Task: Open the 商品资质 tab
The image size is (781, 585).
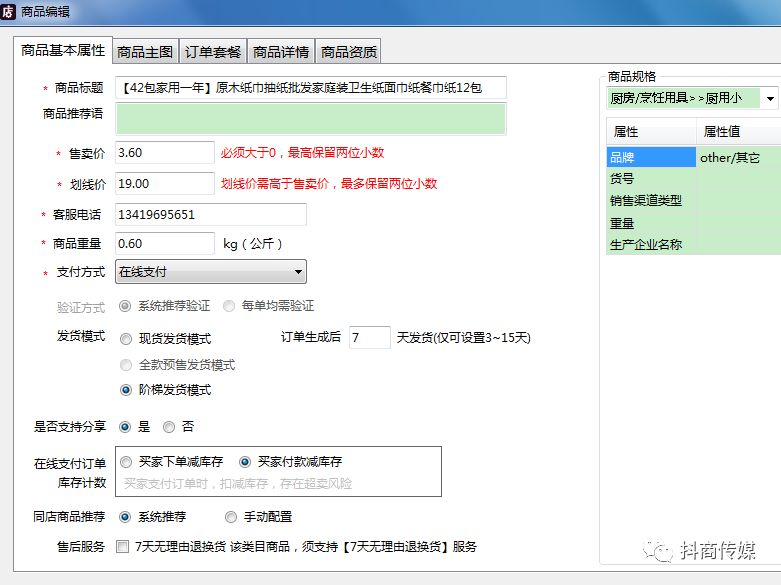Action: tap(348, 52)
